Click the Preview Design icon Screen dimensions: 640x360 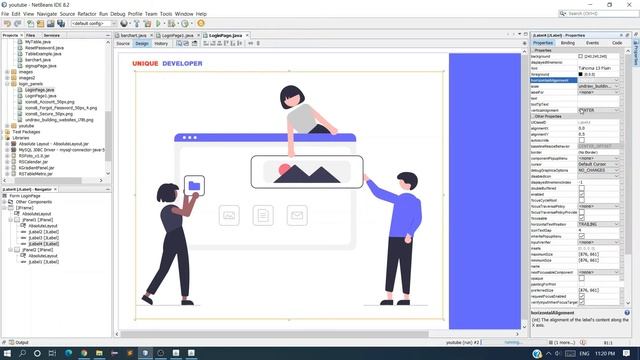194,43
